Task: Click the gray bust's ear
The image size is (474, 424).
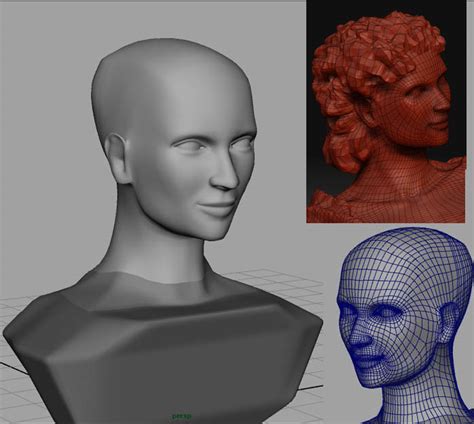Action: (x=117, y=158)
